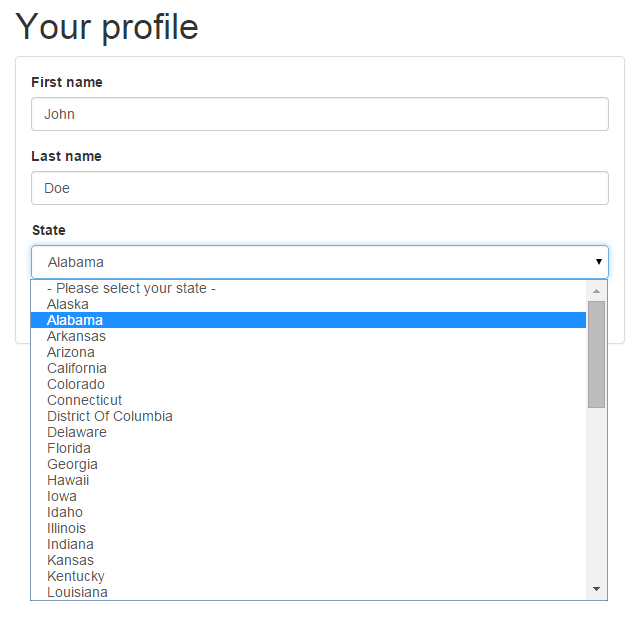The width and height of the screenshot is (642, 623).
Task: Pick Kentucky from the list
Action: click(308, 576)
